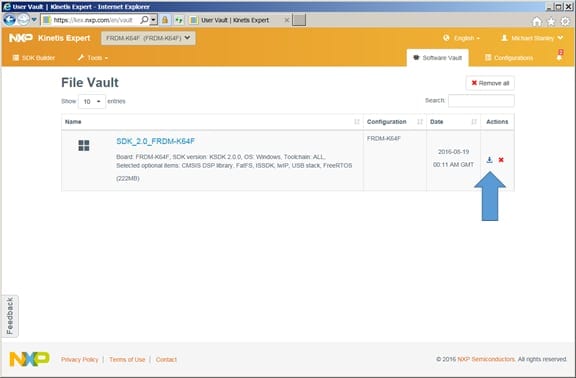Close the User Vault browser tab
This screenshot has height=378, width=576.
(287, 20)
